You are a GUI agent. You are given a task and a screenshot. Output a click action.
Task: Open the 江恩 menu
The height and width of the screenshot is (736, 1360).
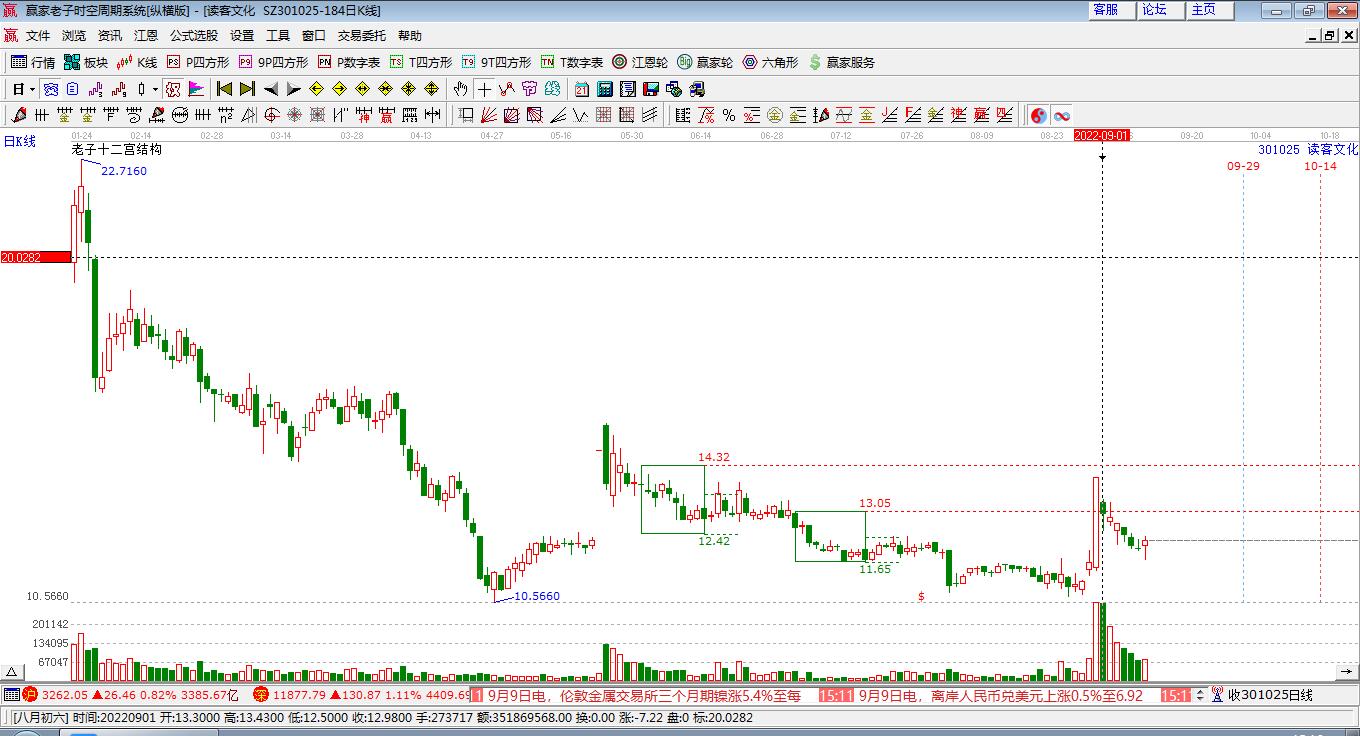click(x=146, y=35)
